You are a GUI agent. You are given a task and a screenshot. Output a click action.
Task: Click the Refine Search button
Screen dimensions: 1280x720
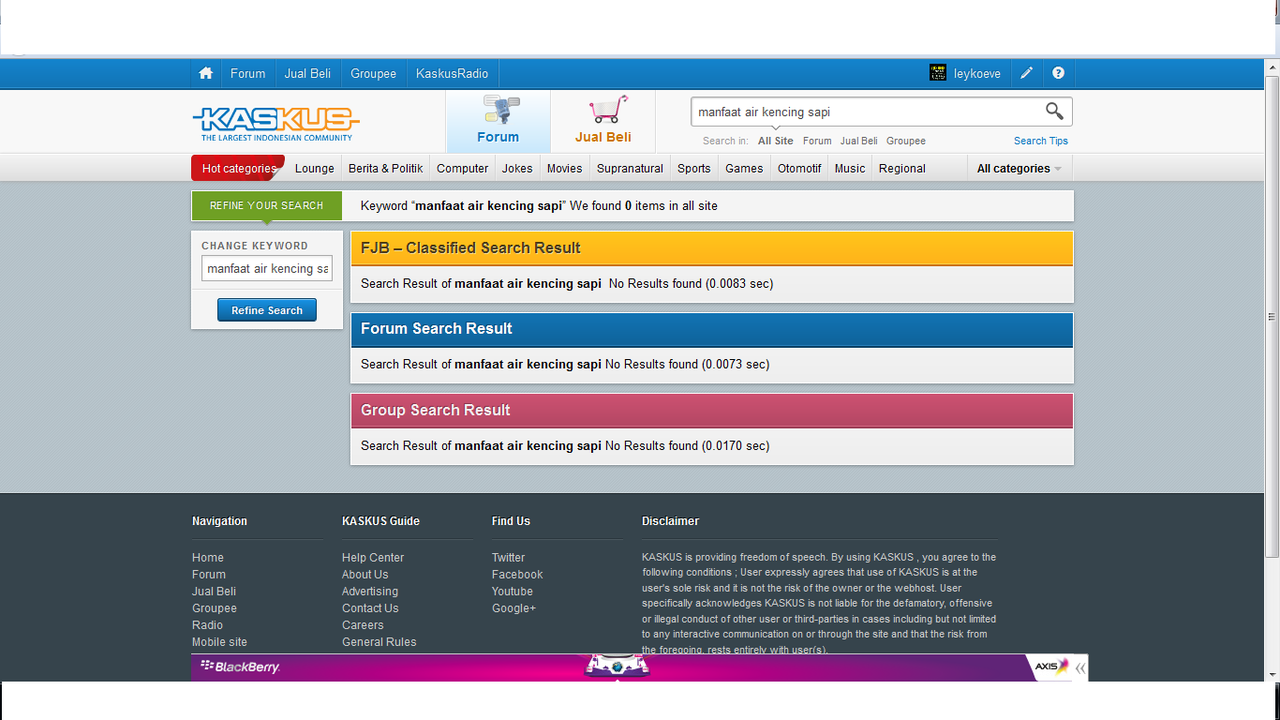tap(267, 310)
